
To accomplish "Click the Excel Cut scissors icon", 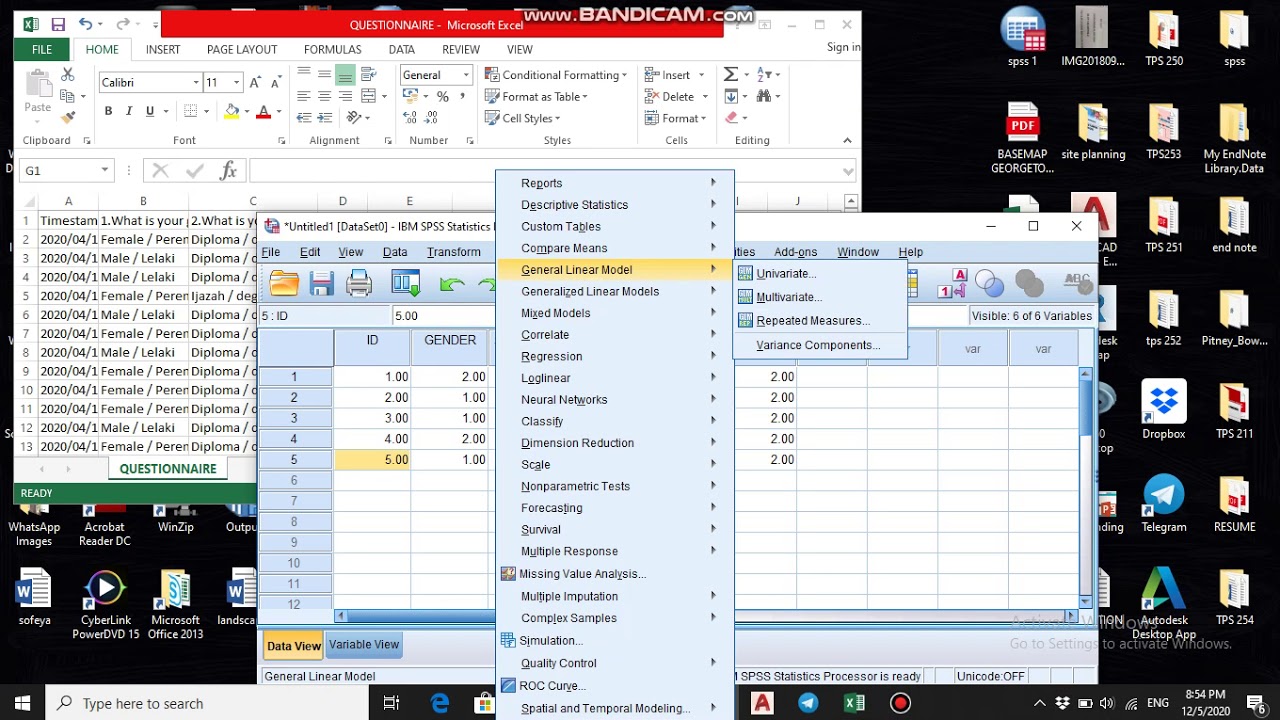I will pyautogui.click(x=68, y=75).
